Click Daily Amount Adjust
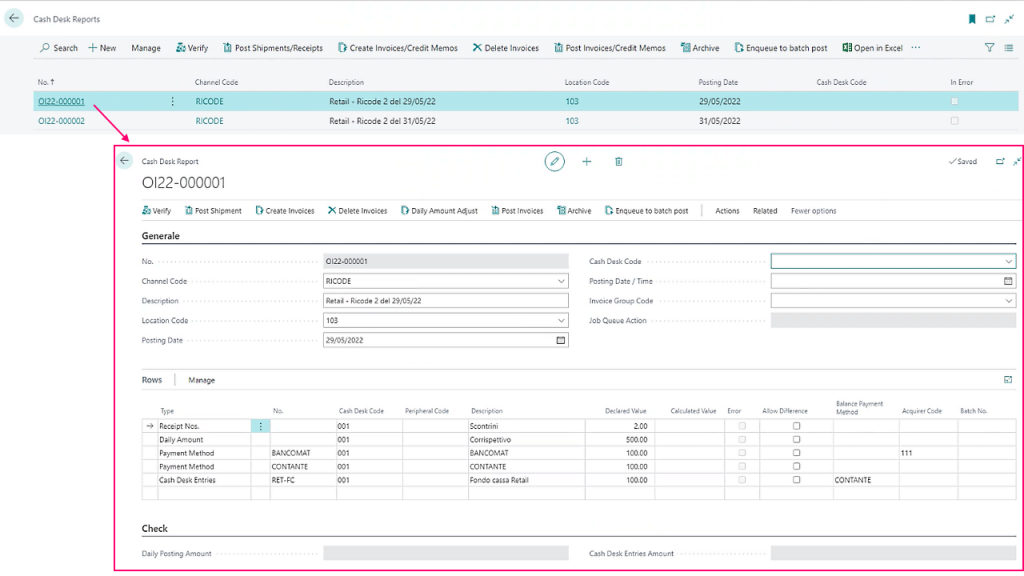The image size is (1024, 576). coord(439,211)
